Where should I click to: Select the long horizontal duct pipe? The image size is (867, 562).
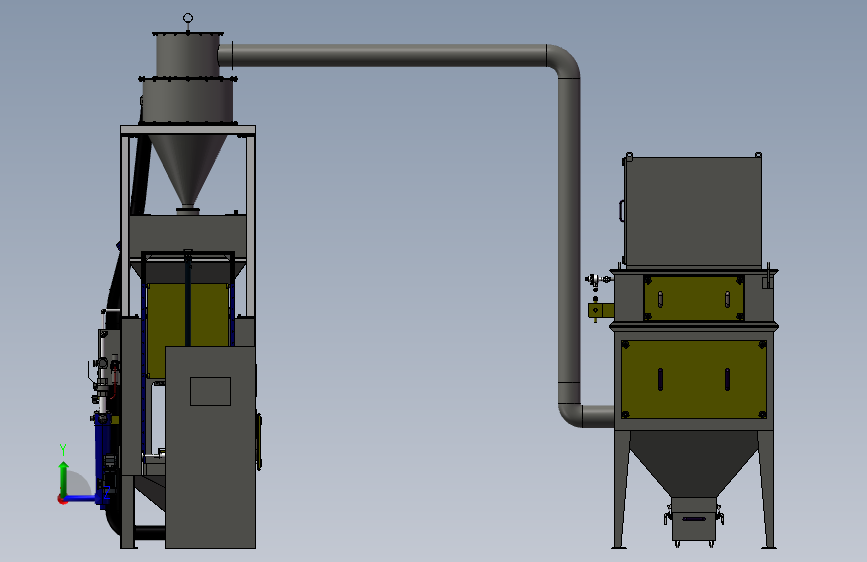pos(390,55)
